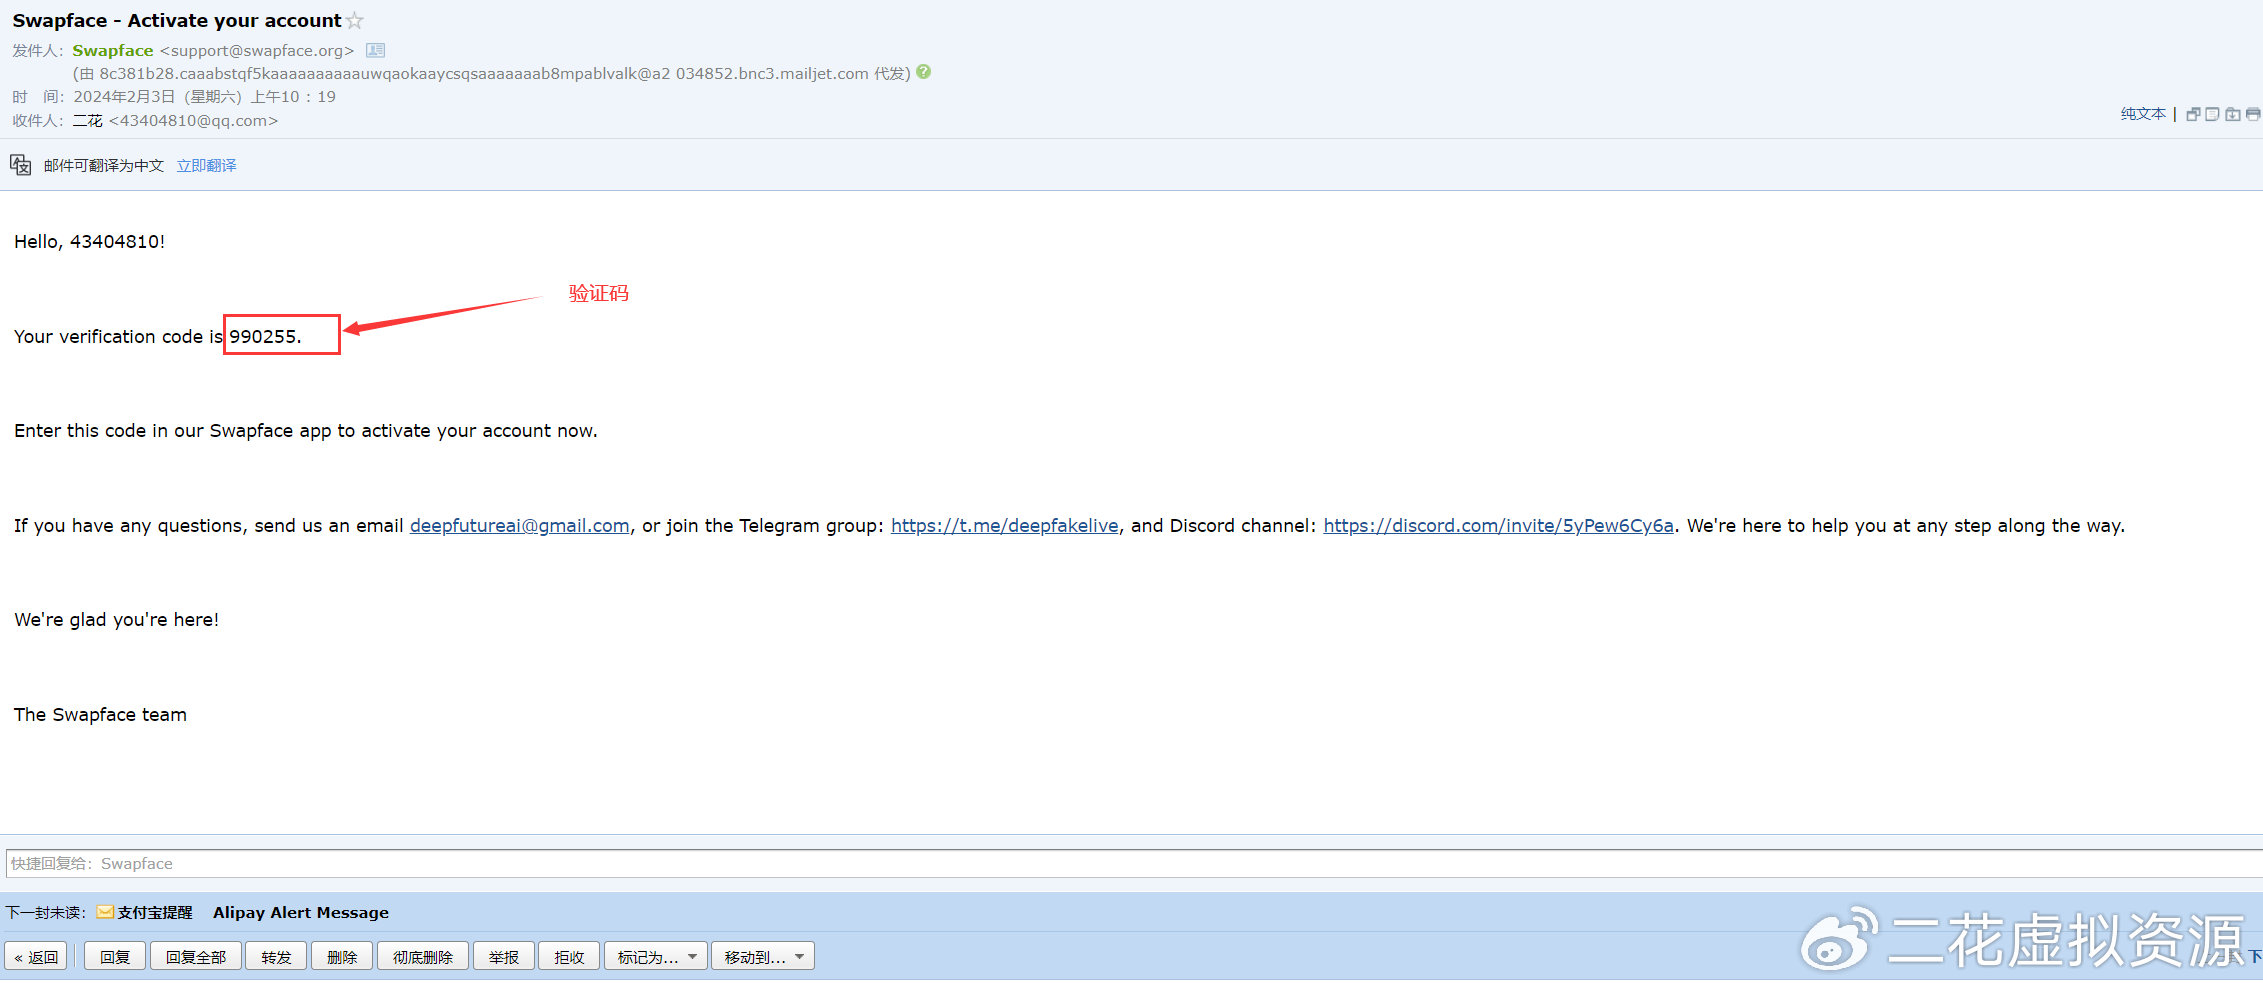Click the verification code 990255
Image resolution: width=2263 pixels, height=994 pixels.
coord(263,337)
